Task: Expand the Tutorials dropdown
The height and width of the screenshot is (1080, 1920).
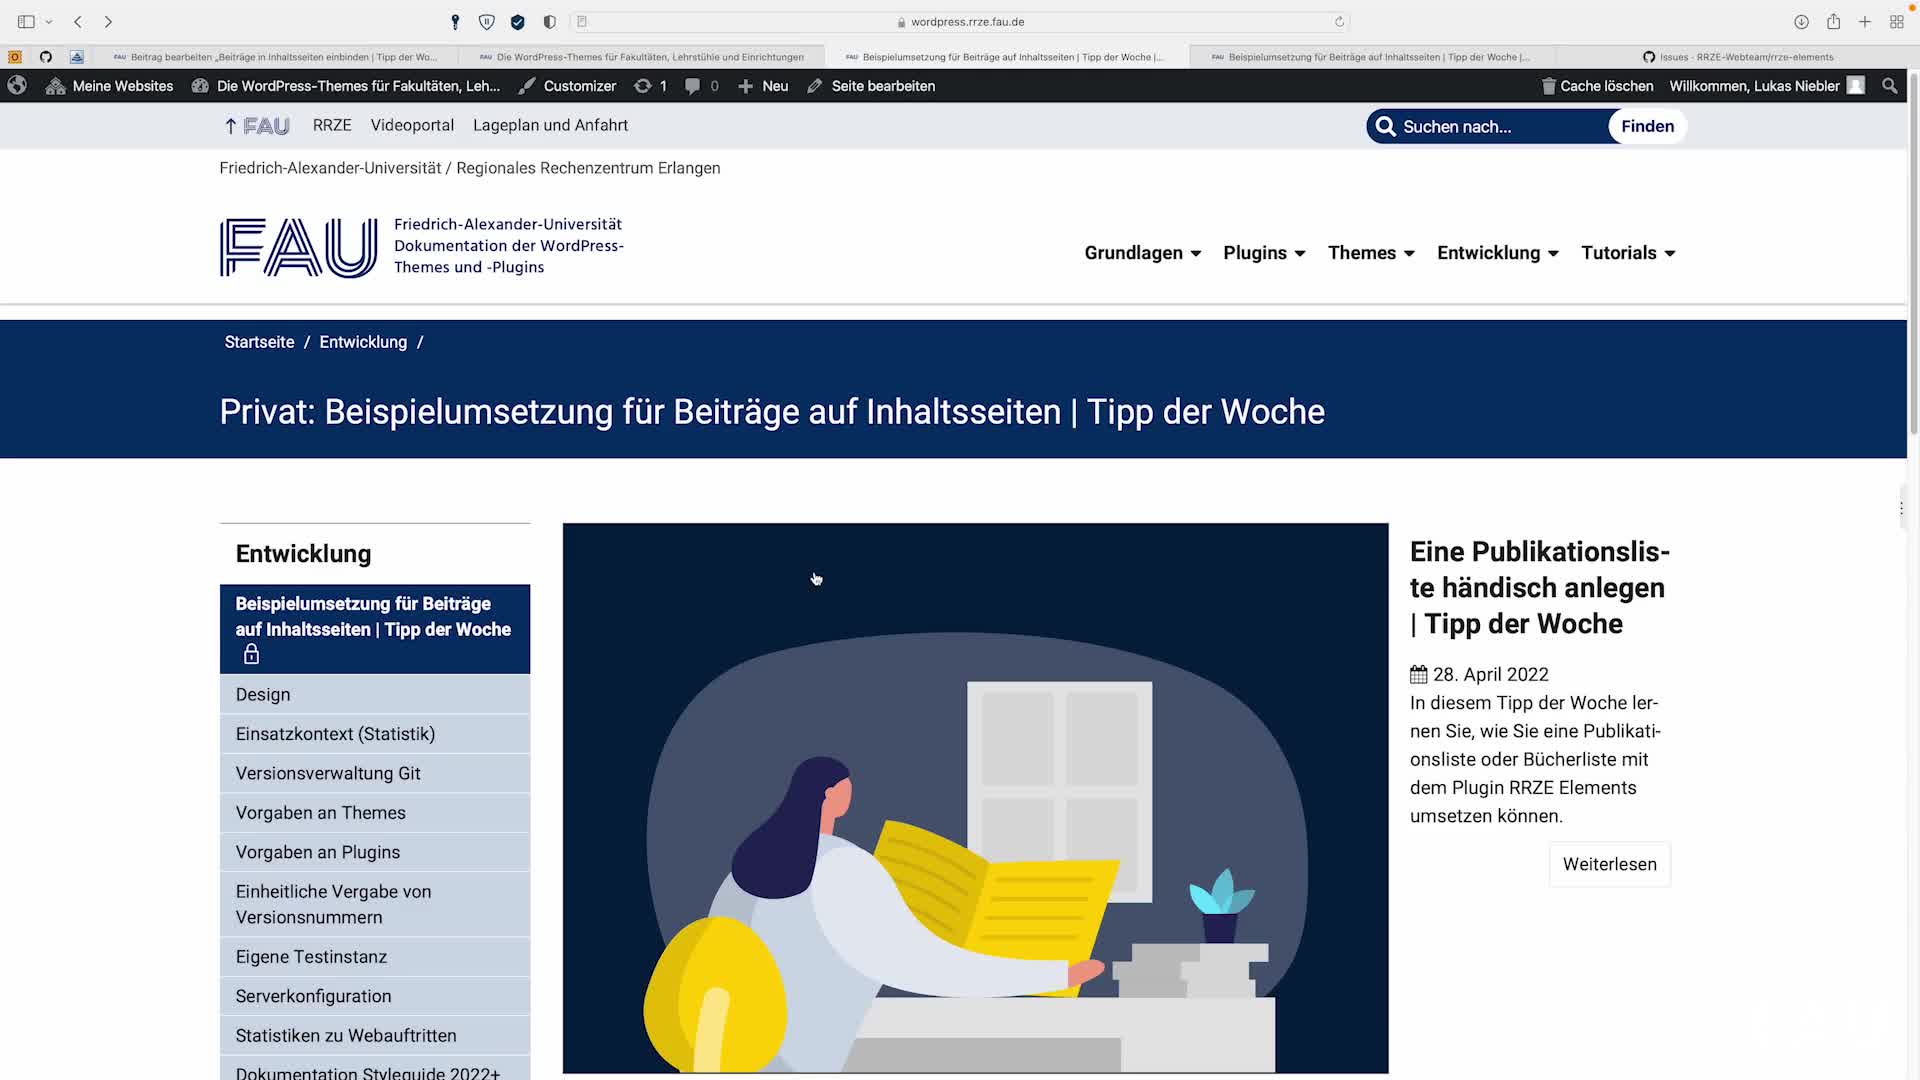Action: pos(1628,253)
